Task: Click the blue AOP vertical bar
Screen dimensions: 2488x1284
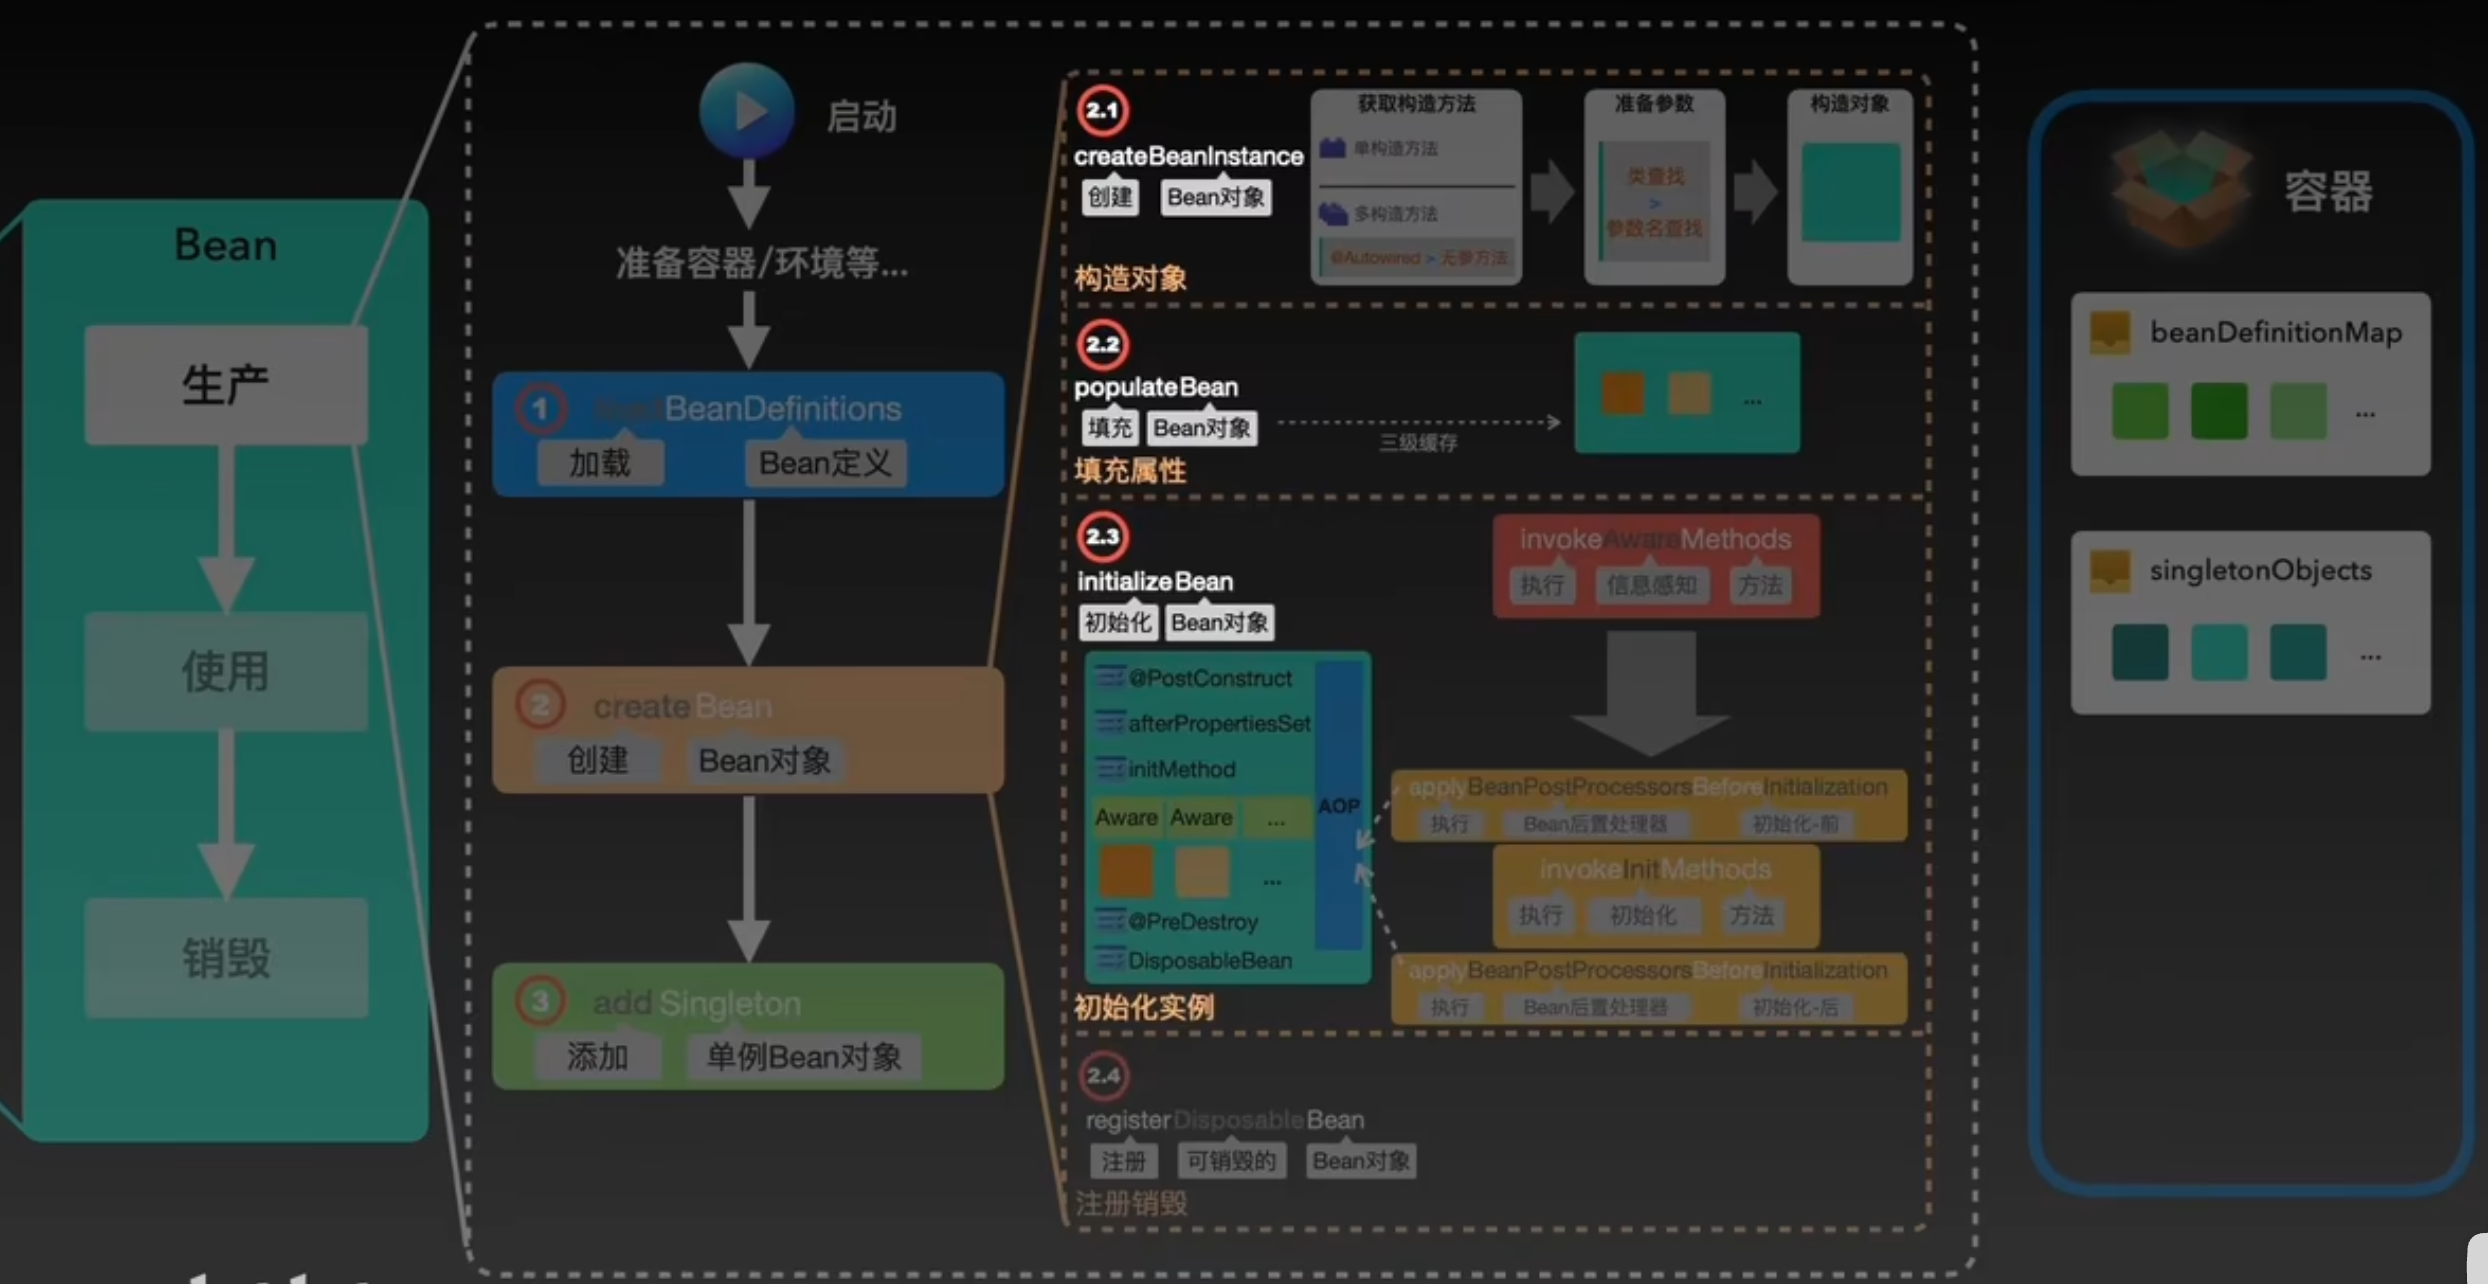Action: [x=1338, y=805]
